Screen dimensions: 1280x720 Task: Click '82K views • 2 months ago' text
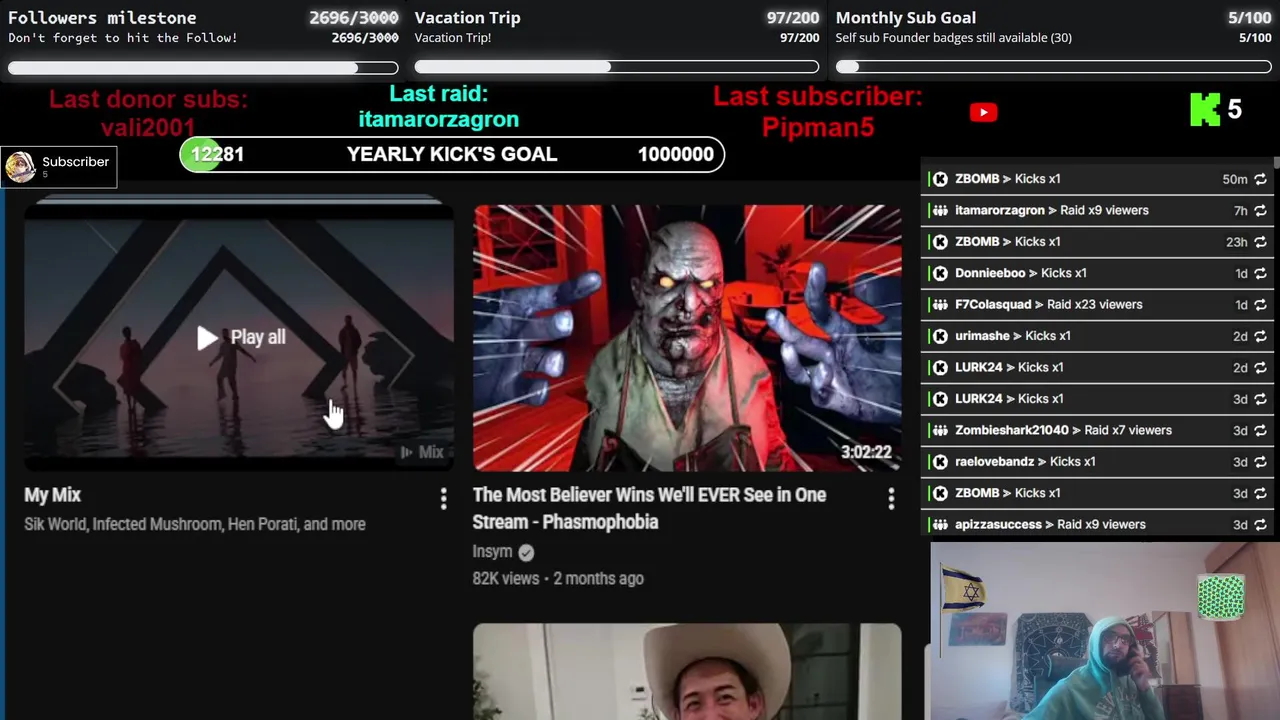point(558,579)
